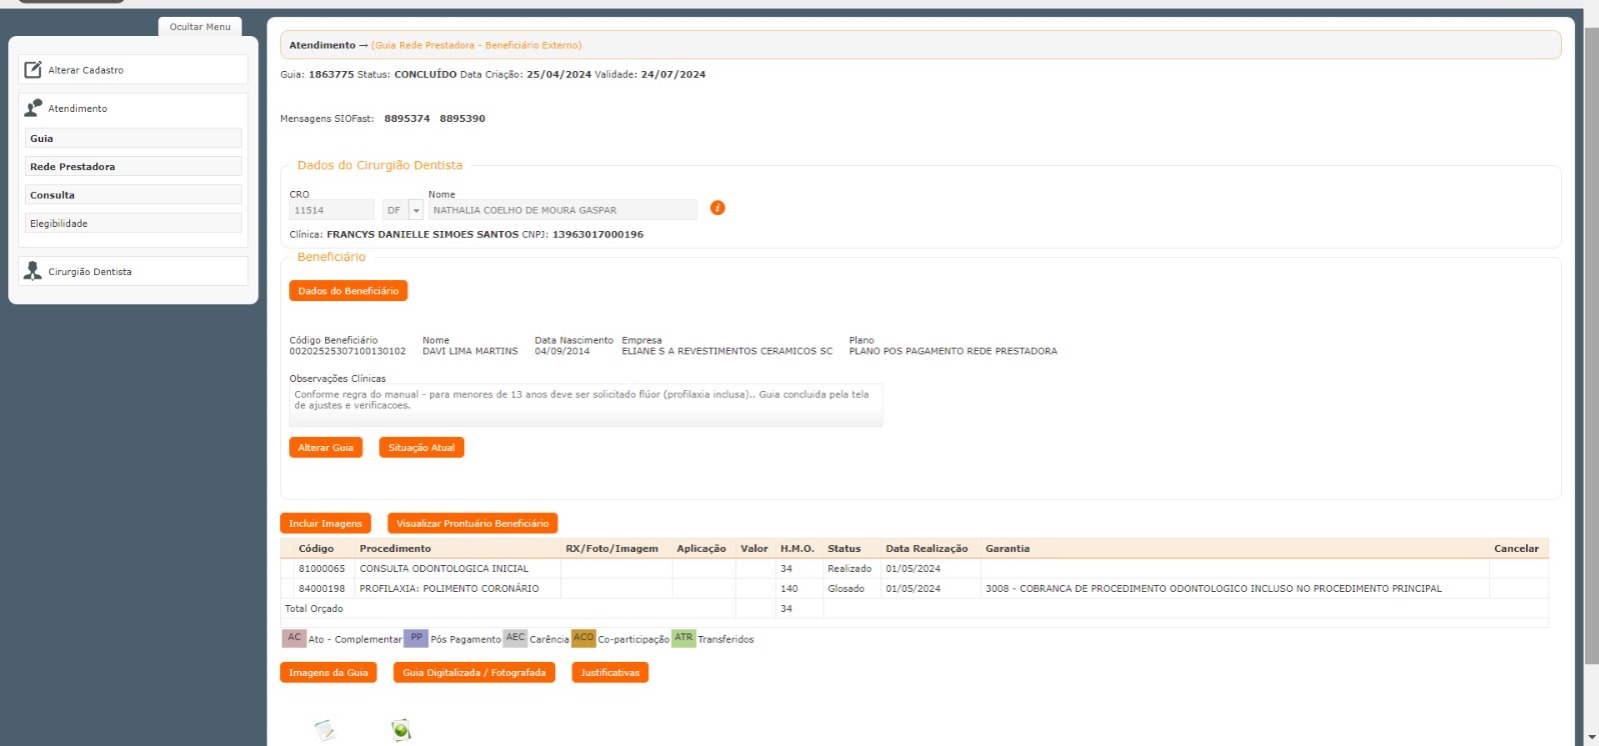Click the green checkmark document icon
Viewport: 1599px width, 746px height.
[401, 730]
